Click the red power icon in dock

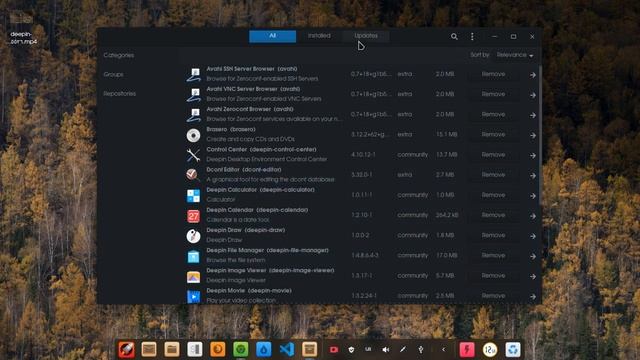click(467, 349)
